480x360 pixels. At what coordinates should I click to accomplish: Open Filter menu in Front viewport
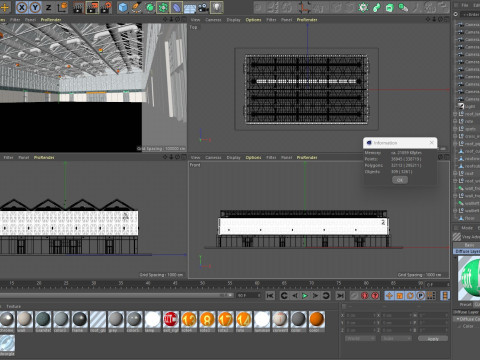[x=271, y=157]
